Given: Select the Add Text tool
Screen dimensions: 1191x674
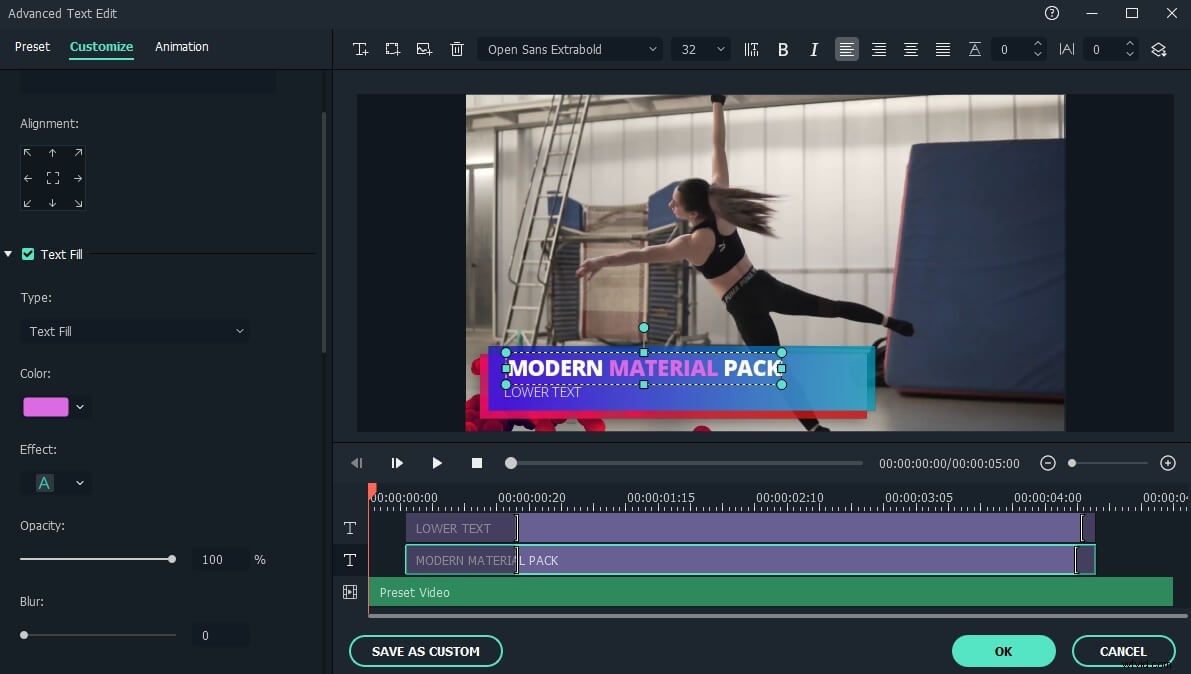Looking at the screenshot, I should 361,48.
